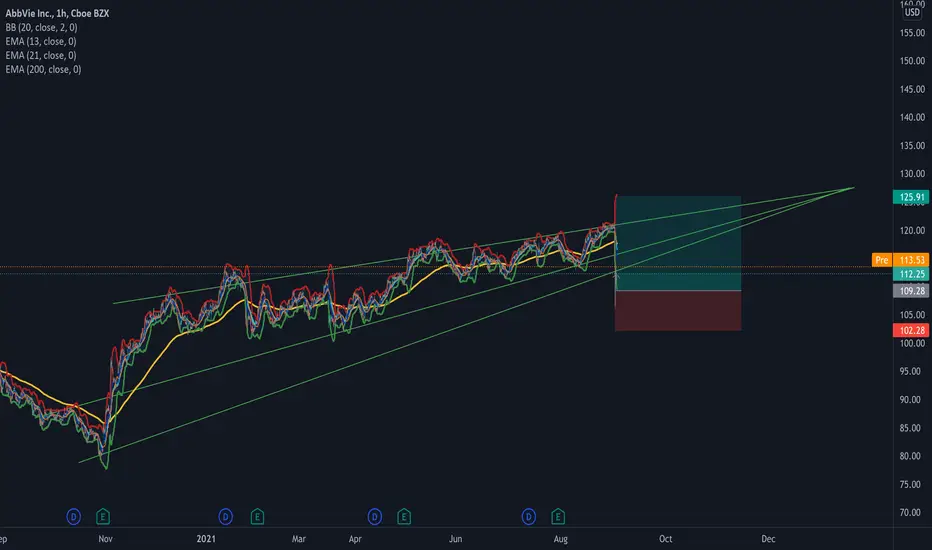Click the February earnings E marker
Screen dimensions: 932x550
pos(257,517)
